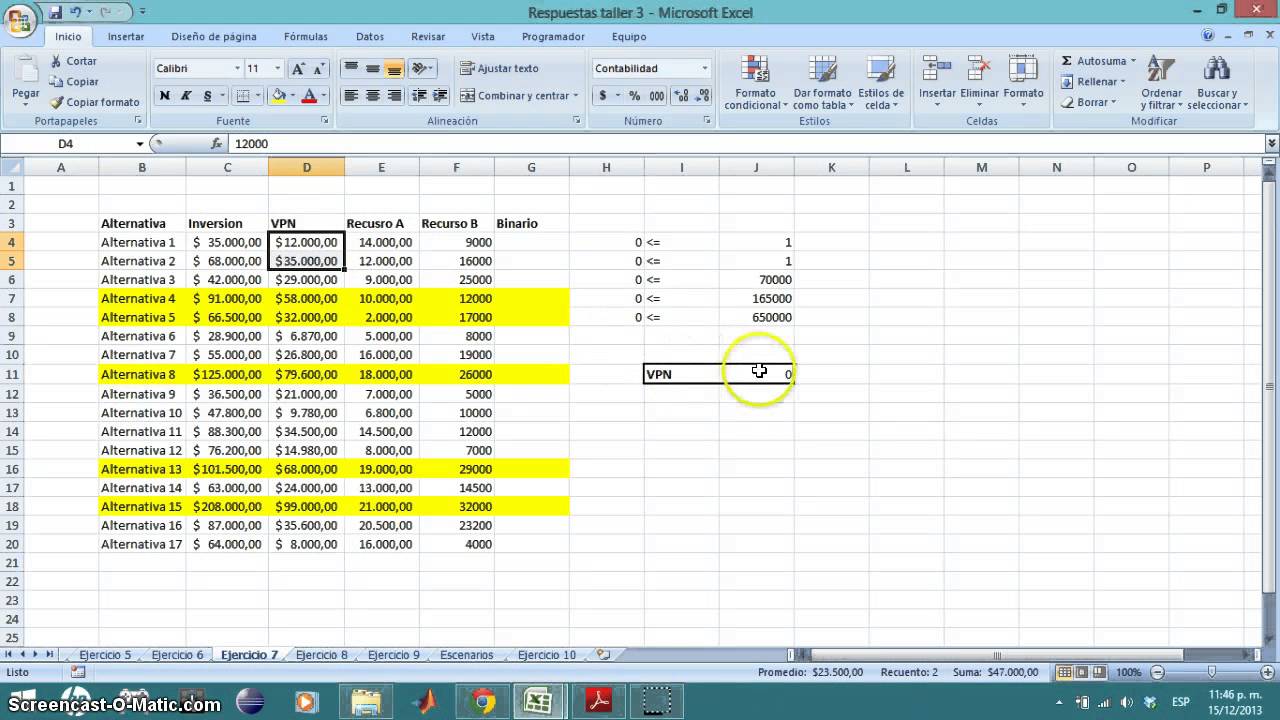This screenshot has width=1280, height=720.
Task: Select cell J11 with VPN result 0
Action: (x=757, y=374)
